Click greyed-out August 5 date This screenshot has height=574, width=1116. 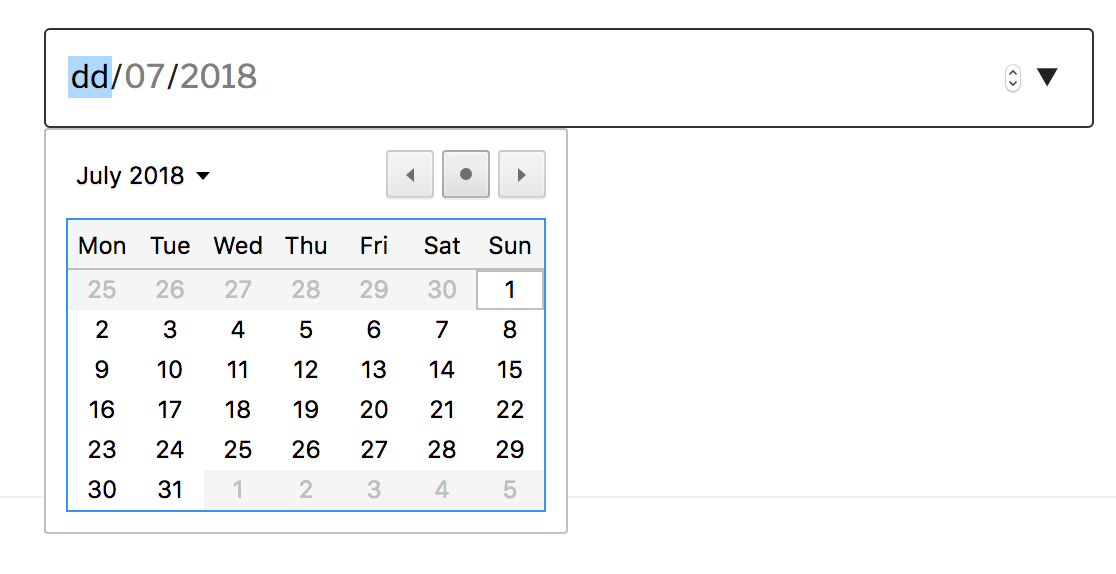[510, 490]
